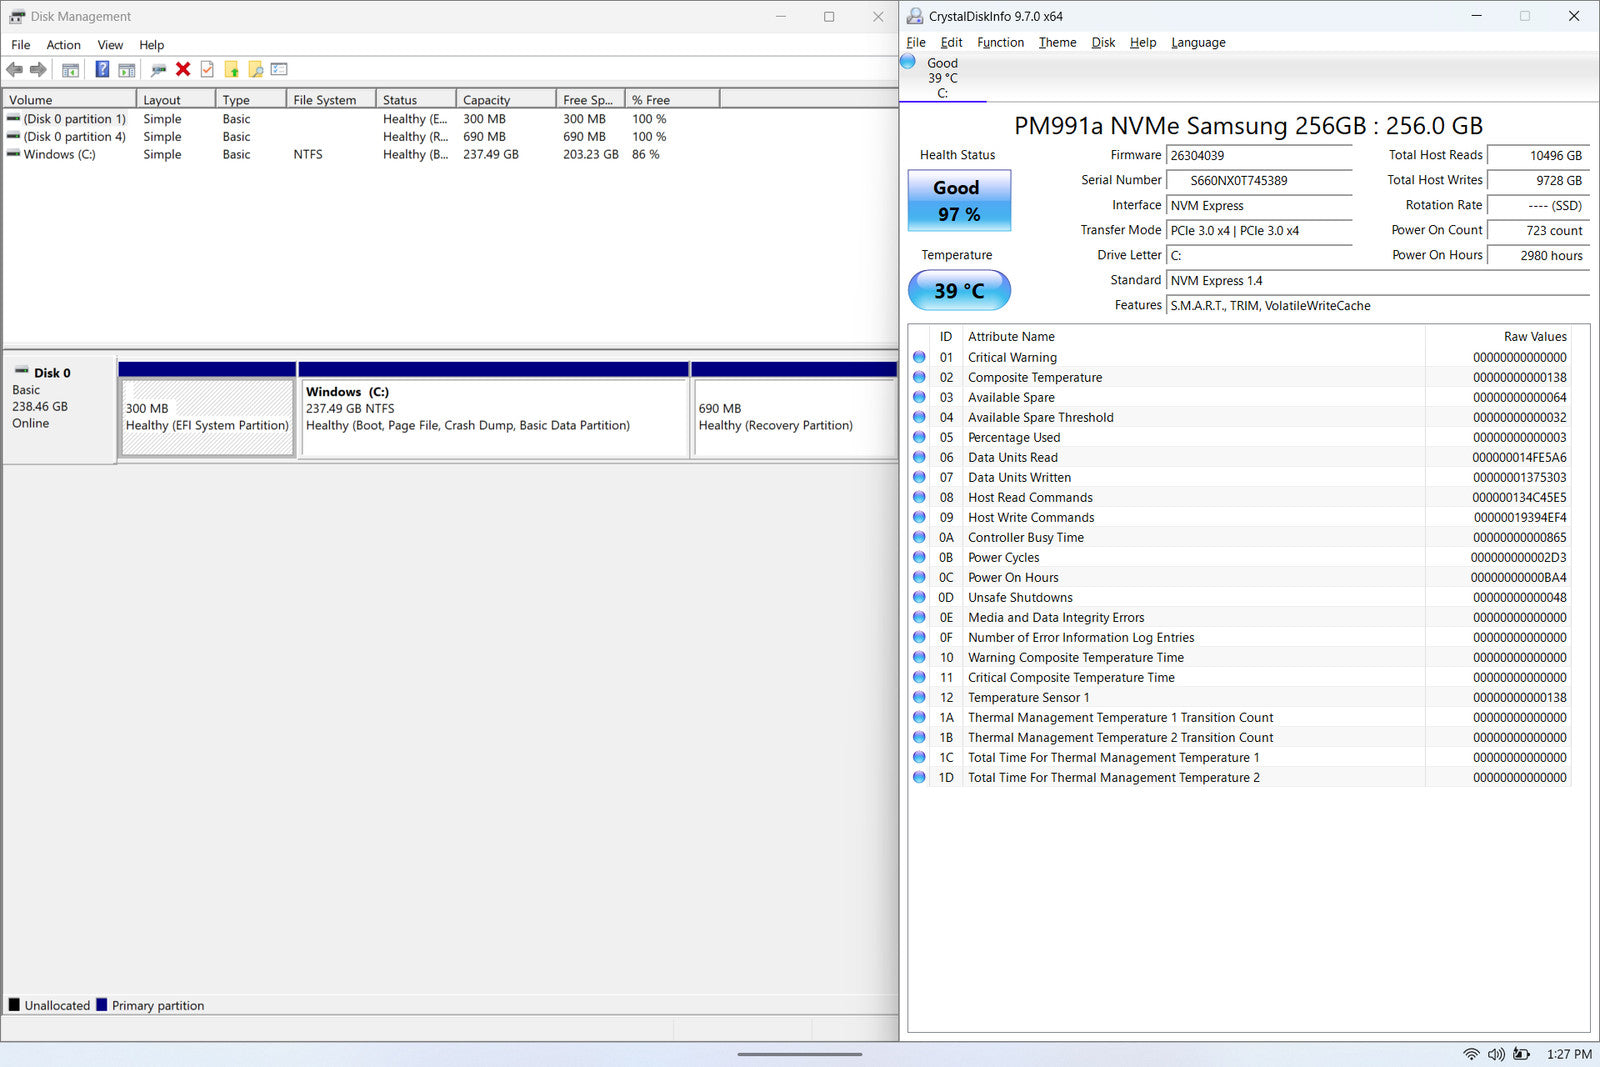The height and width of the screenshot is (1067, 1600).
Task: Click the 39 °C temperature button
Action: coord(958,291)
